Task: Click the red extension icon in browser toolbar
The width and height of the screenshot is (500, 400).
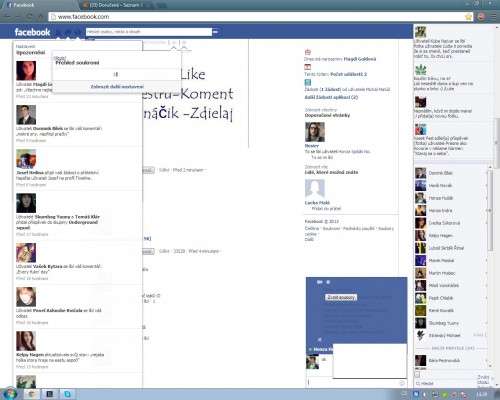Action: [481, 16]
